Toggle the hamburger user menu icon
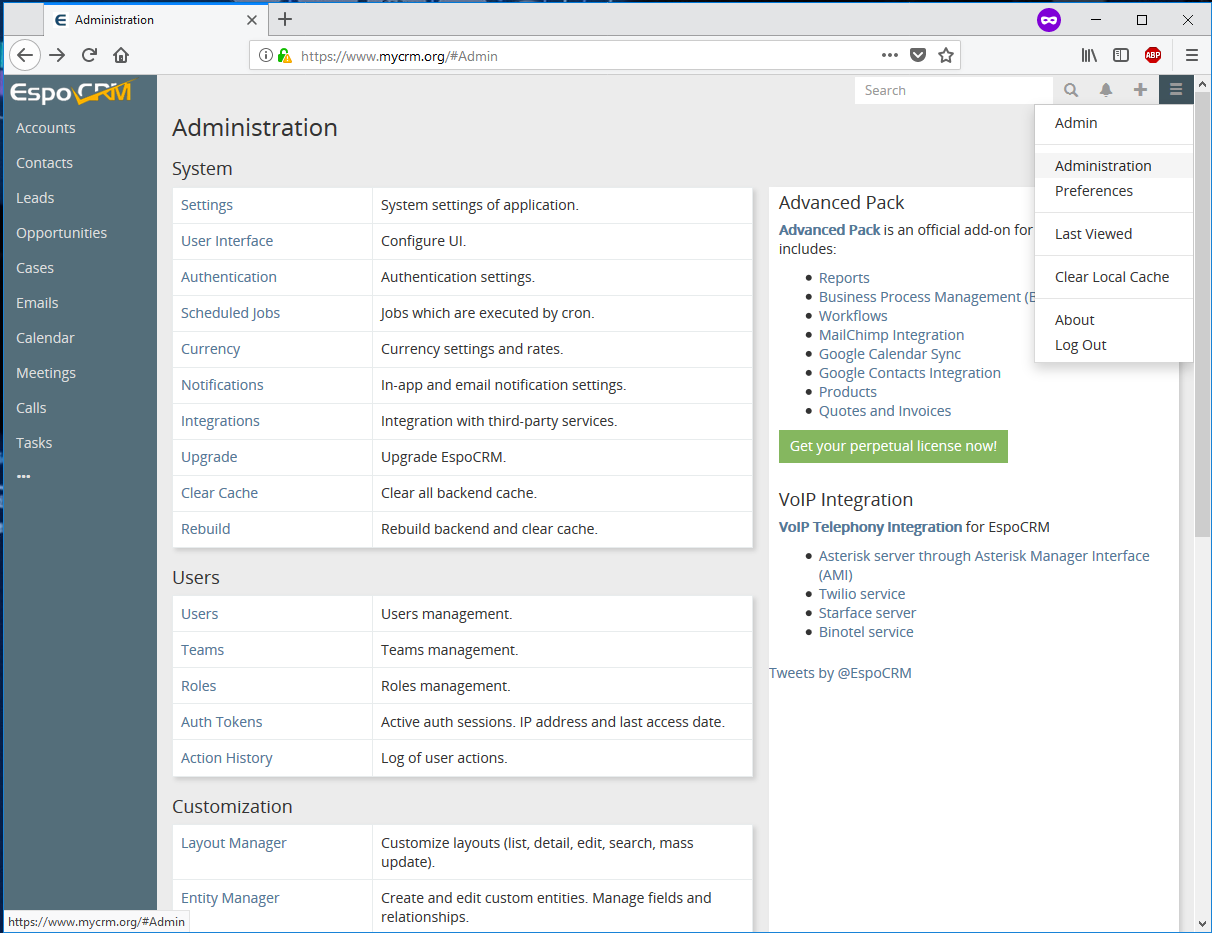 tap(1176, 90)
